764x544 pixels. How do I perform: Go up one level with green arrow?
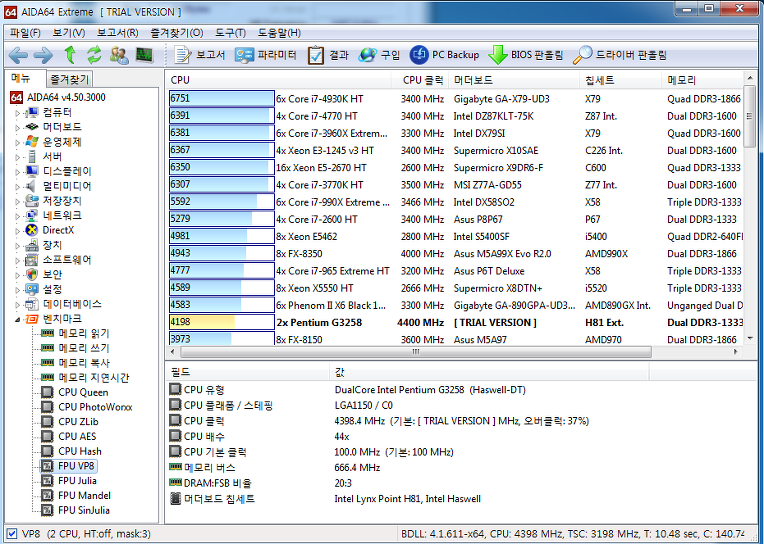(x=70, y=55)
